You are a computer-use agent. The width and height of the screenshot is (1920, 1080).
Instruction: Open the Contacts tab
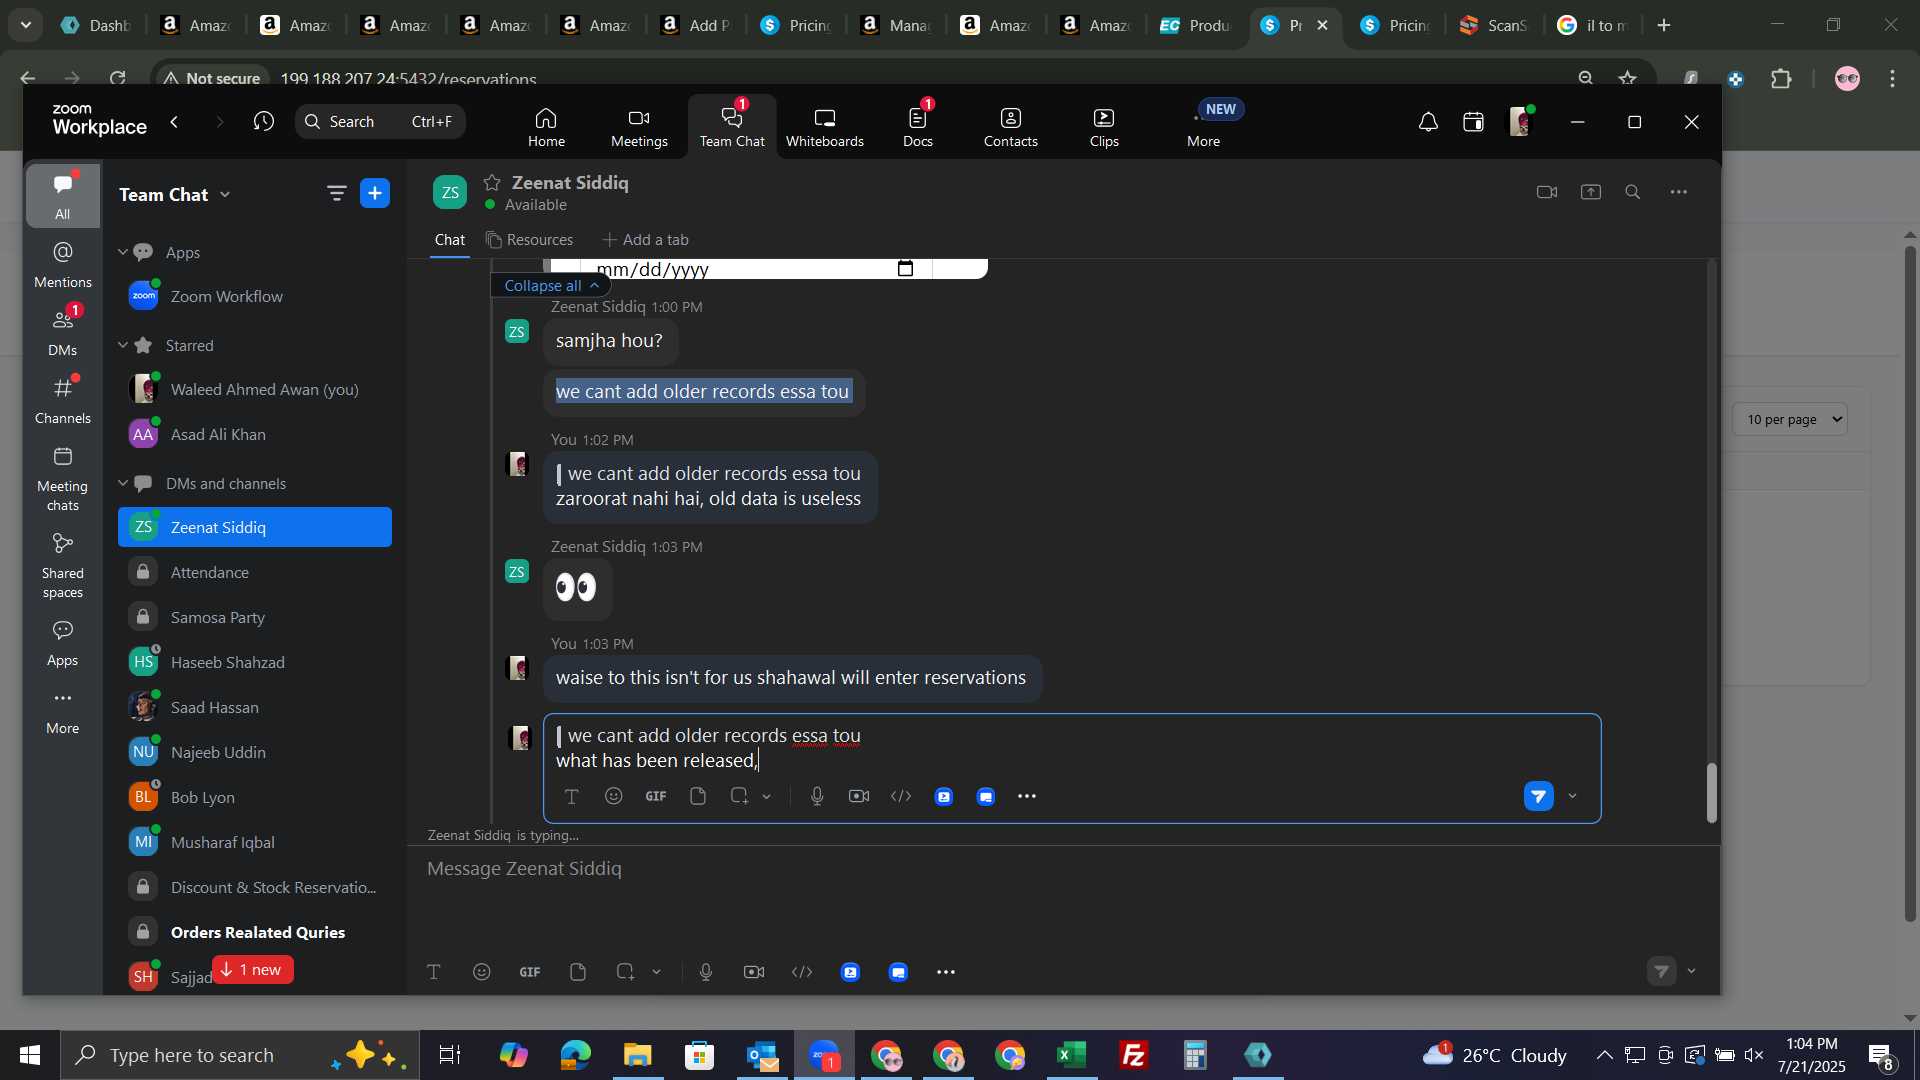pos(1010,127)
